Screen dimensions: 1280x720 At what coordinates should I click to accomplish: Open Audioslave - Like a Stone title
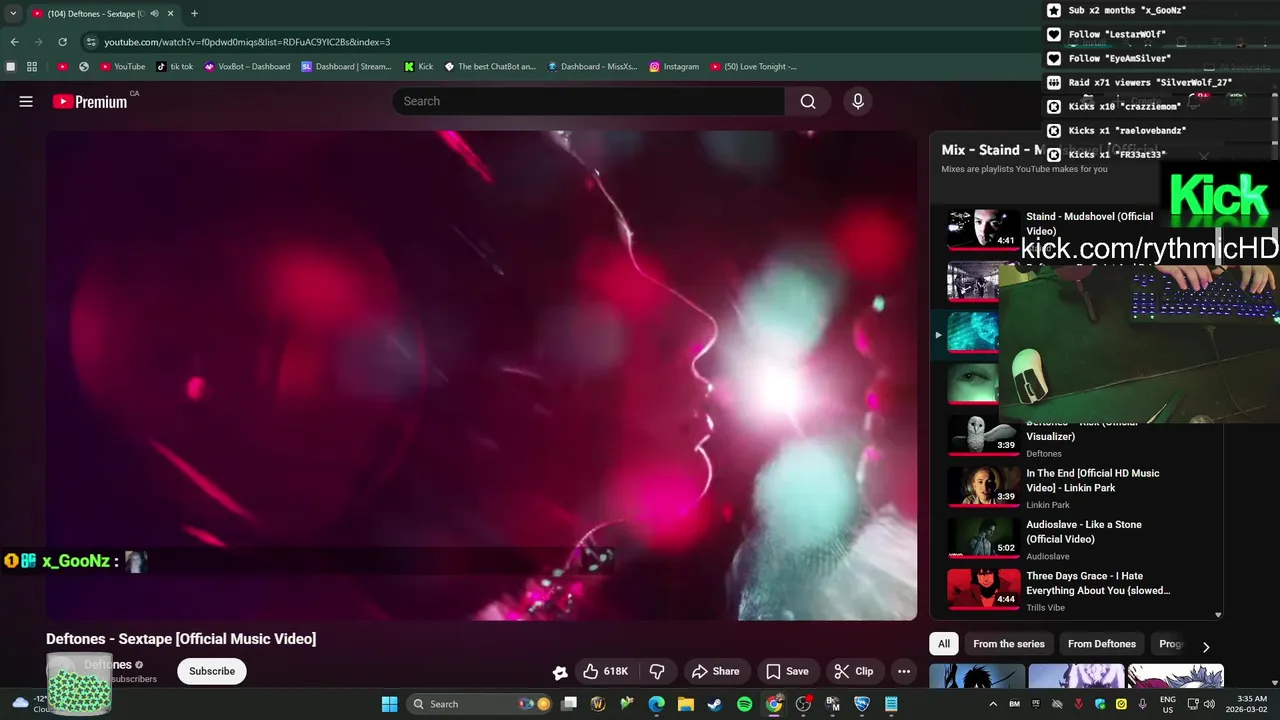coord(1083,531)
